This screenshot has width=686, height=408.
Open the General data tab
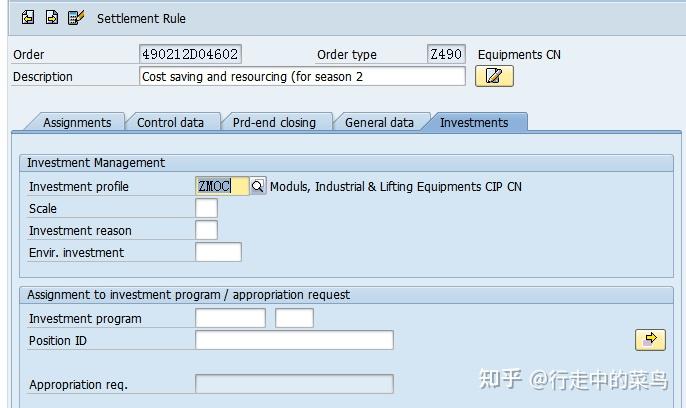(379, 122)
